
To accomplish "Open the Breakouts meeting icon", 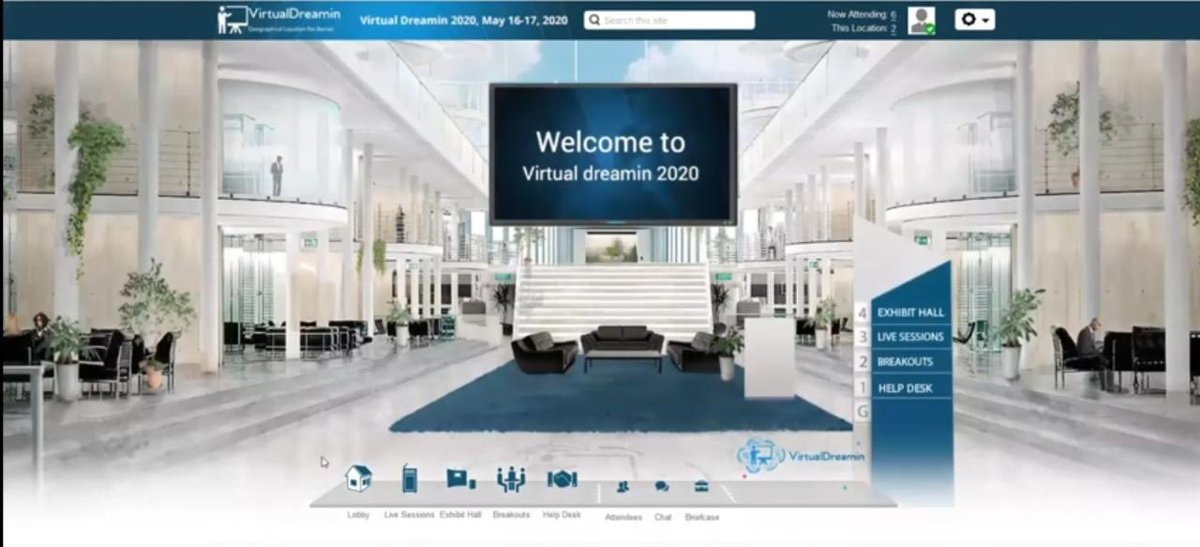I will point(511,479).
